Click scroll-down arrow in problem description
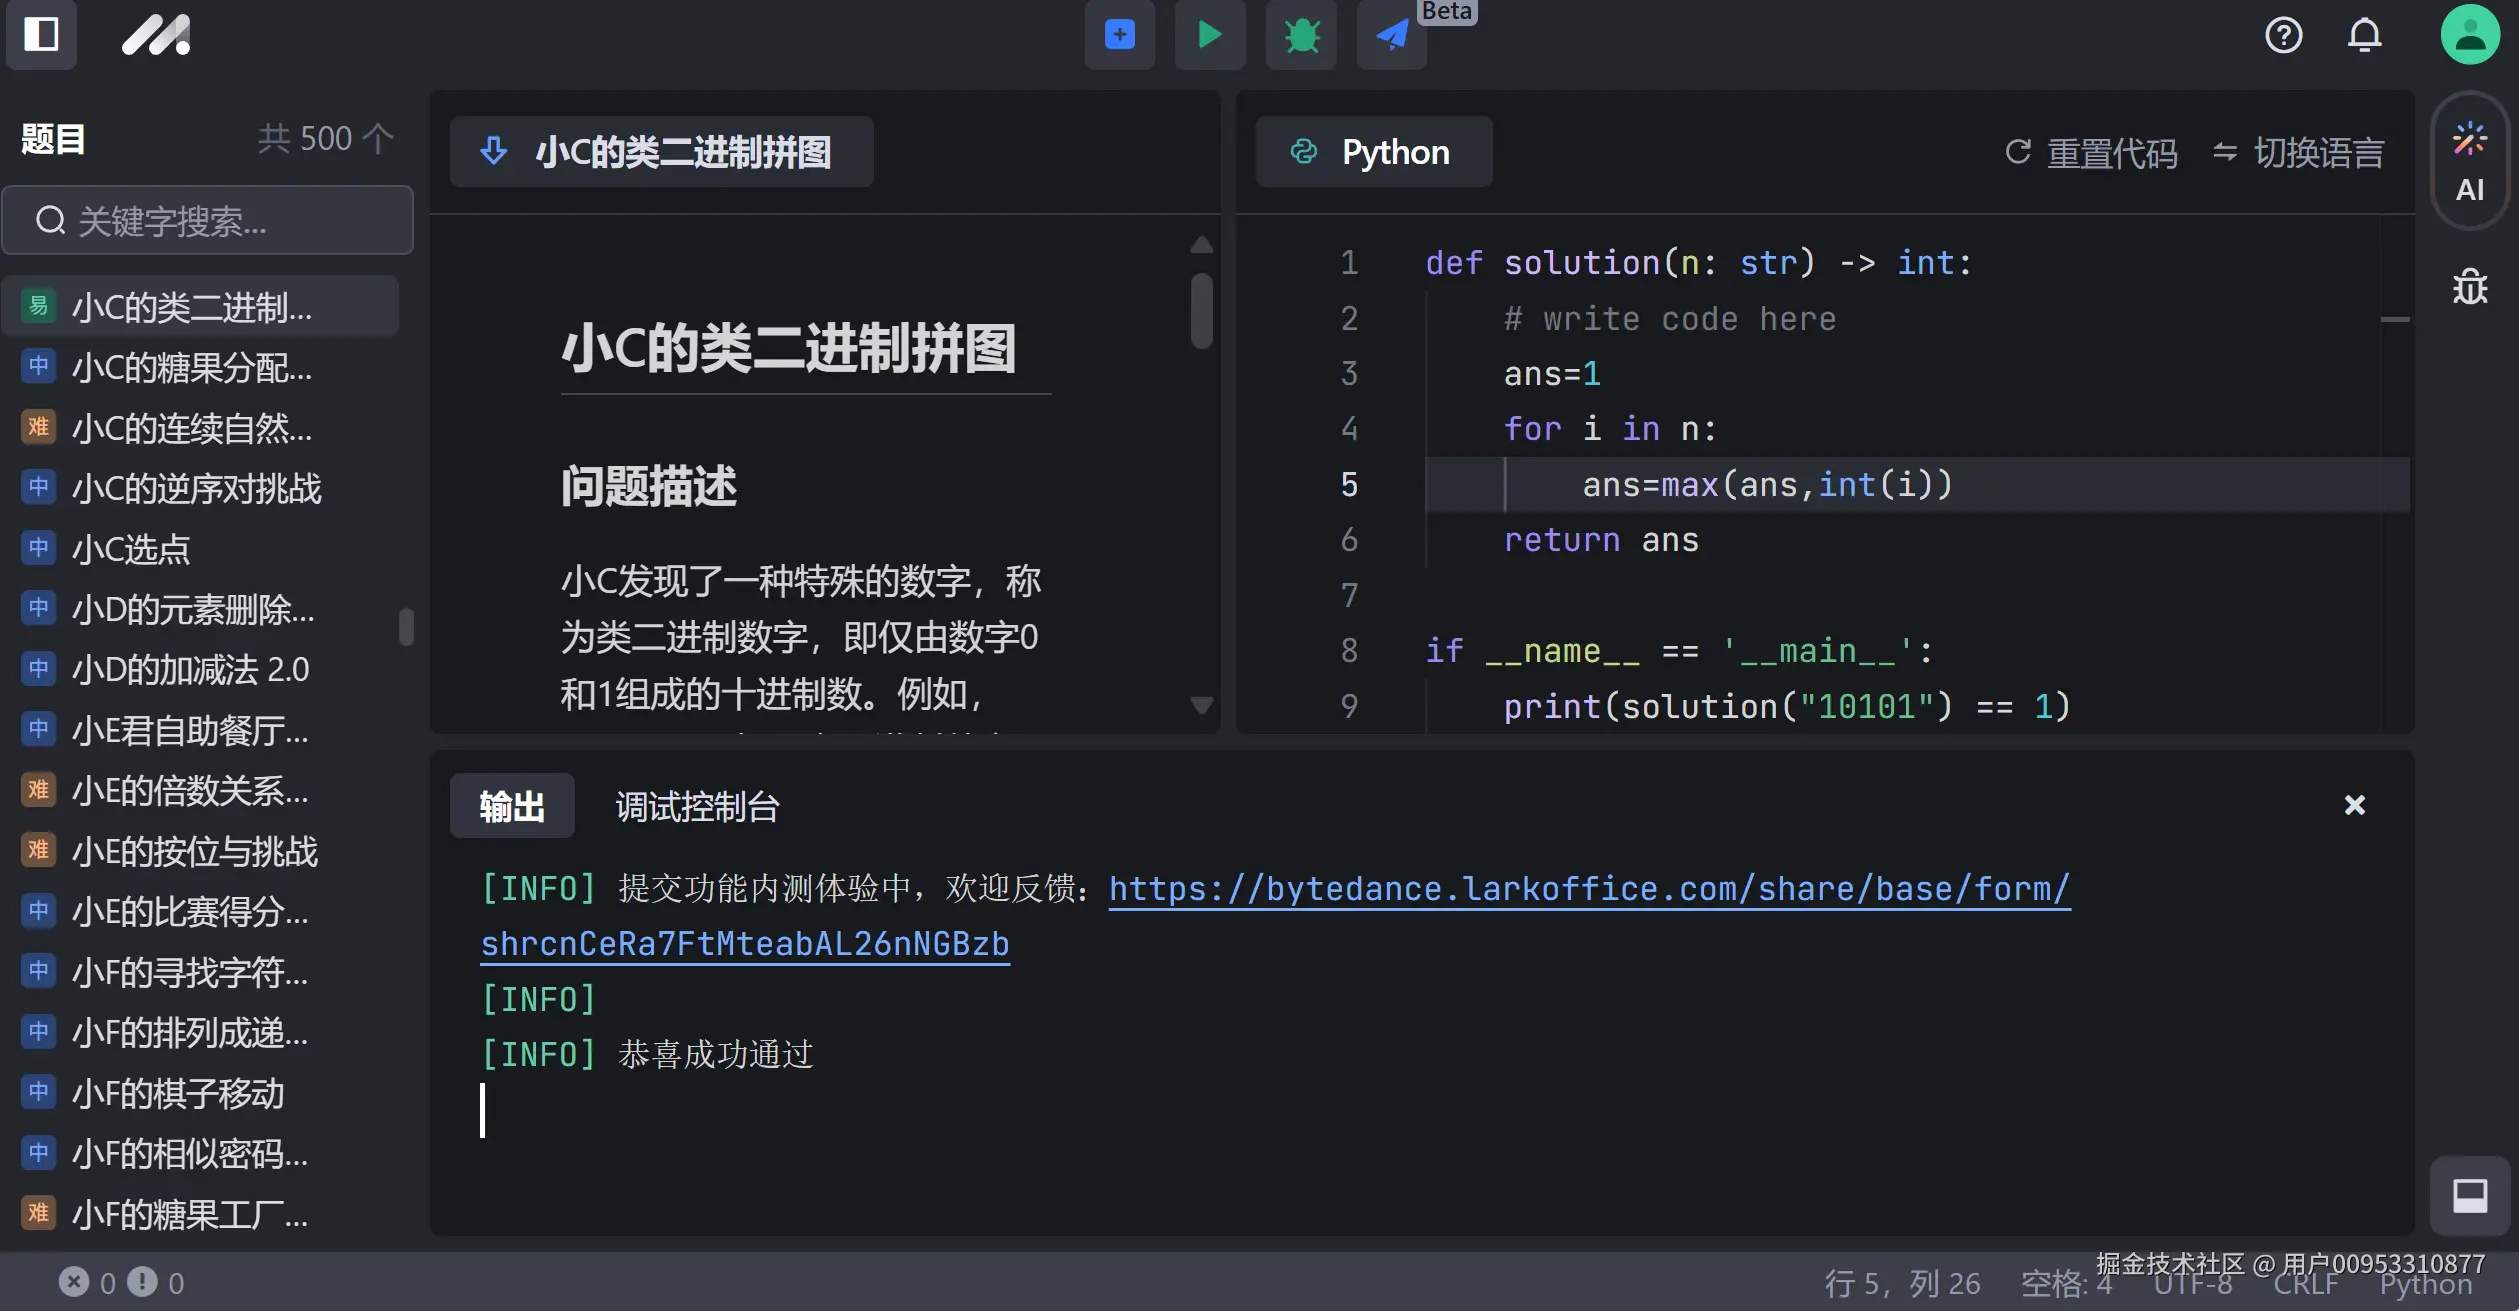Image resolution: width=2519 pixels, height=1311 pixels. point(1202,705)
